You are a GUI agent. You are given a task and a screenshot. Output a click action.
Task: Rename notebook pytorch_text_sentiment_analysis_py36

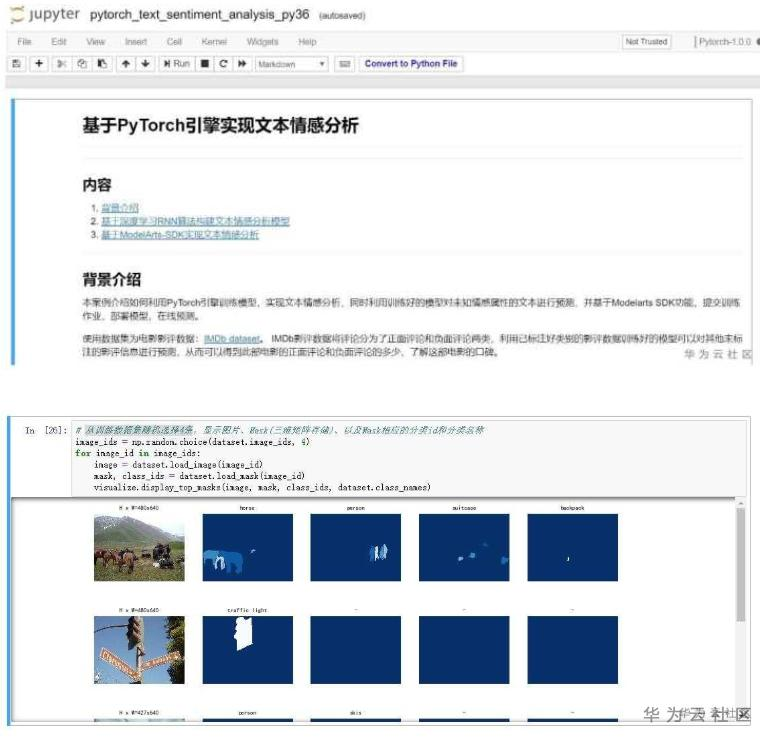coord(199,15)
